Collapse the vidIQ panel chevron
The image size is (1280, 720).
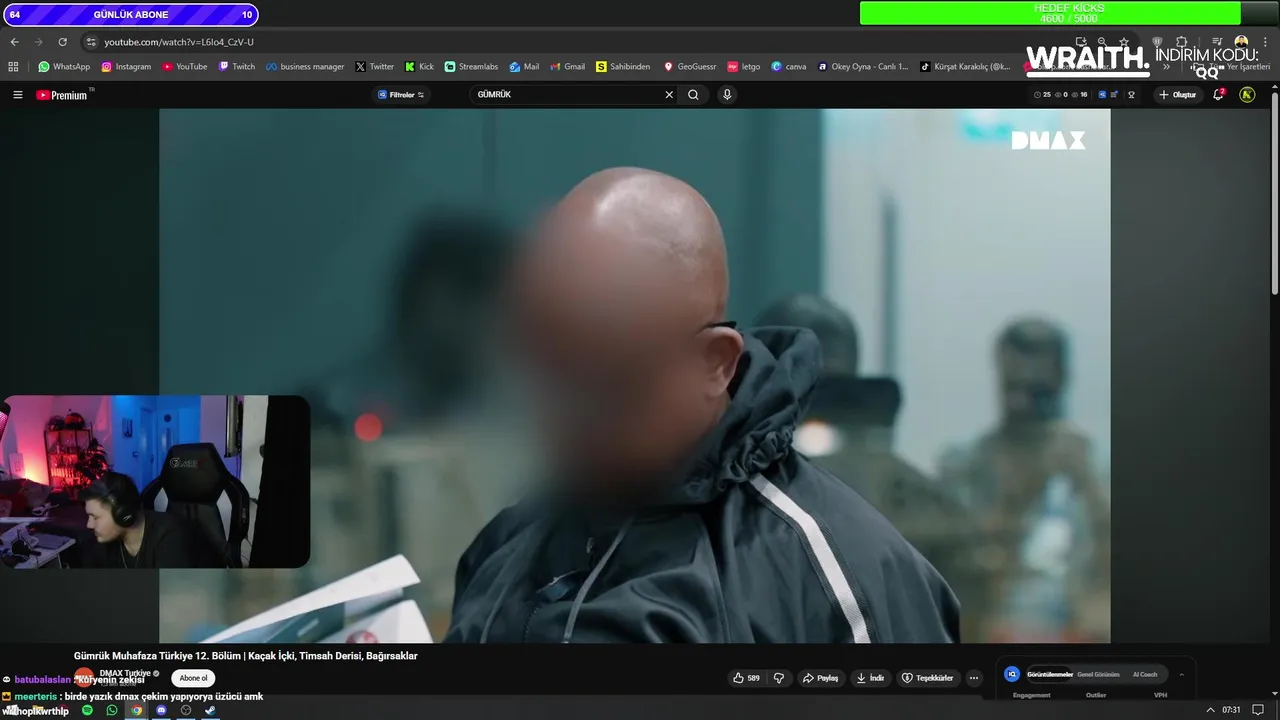pyautogui.click(x=1181, y=675)
